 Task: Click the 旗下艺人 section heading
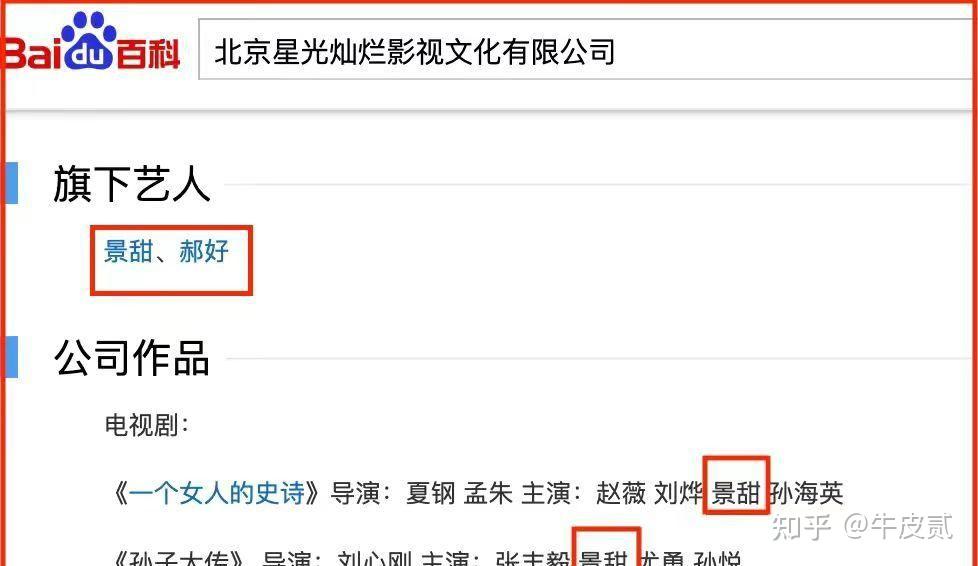(x=132, y=184)
